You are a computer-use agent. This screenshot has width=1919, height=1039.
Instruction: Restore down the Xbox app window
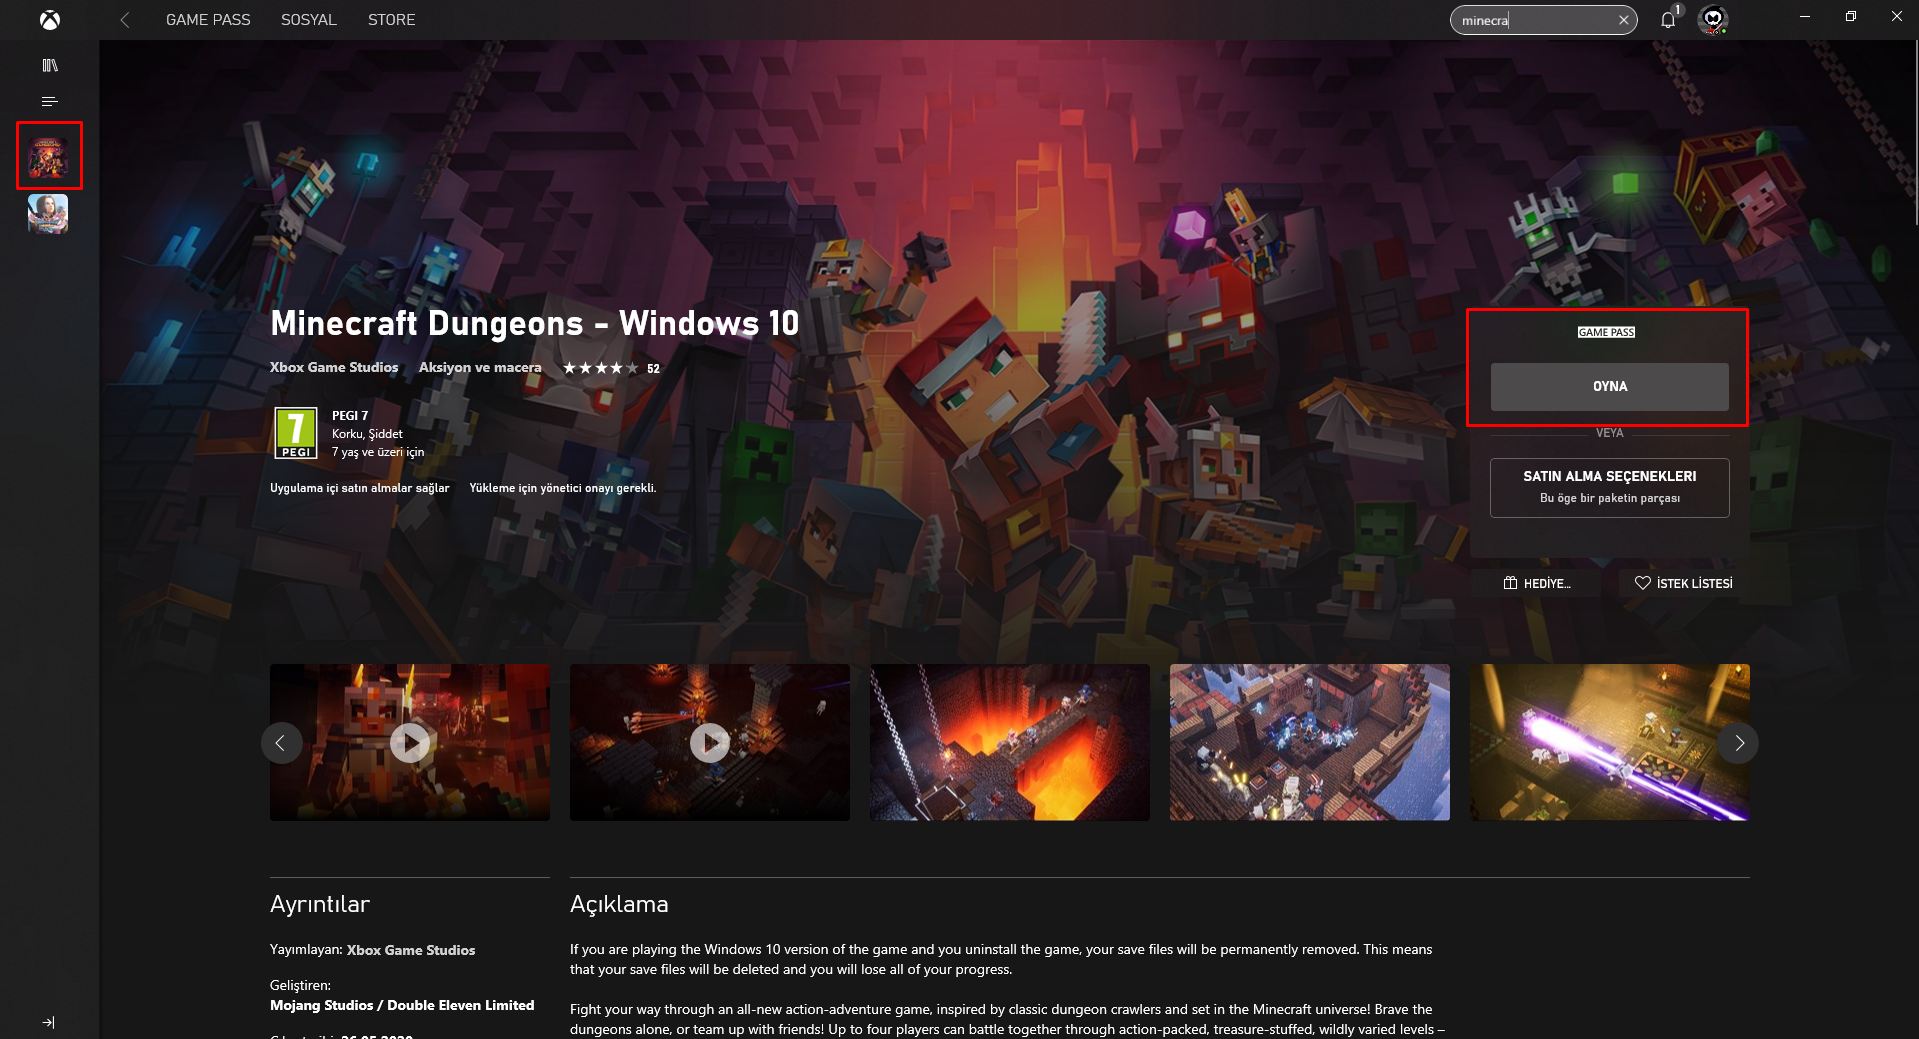[x=1851, y=16]
